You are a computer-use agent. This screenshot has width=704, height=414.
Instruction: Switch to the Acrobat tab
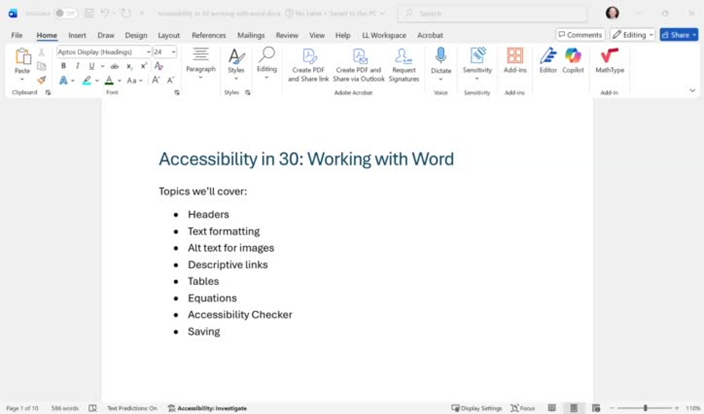coord(430,35)
